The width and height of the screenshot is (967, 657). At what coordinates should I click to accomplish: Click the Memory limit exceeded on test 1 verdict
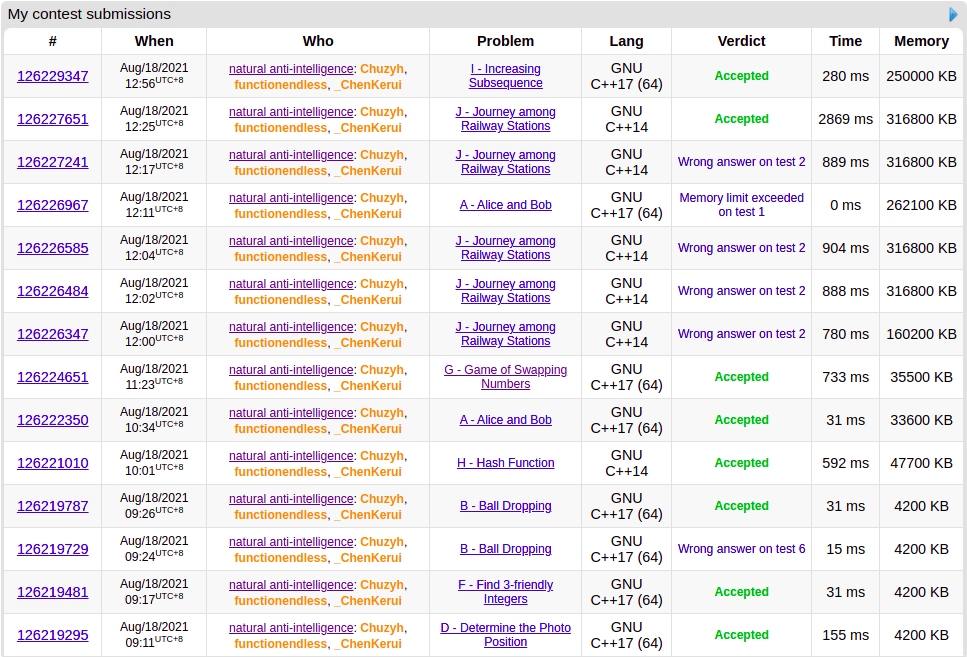[741, 205]
